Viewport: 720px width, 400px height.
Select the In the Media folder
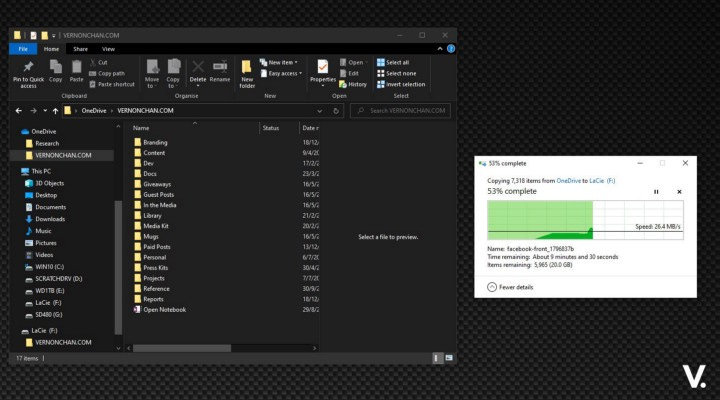(159, 205)
